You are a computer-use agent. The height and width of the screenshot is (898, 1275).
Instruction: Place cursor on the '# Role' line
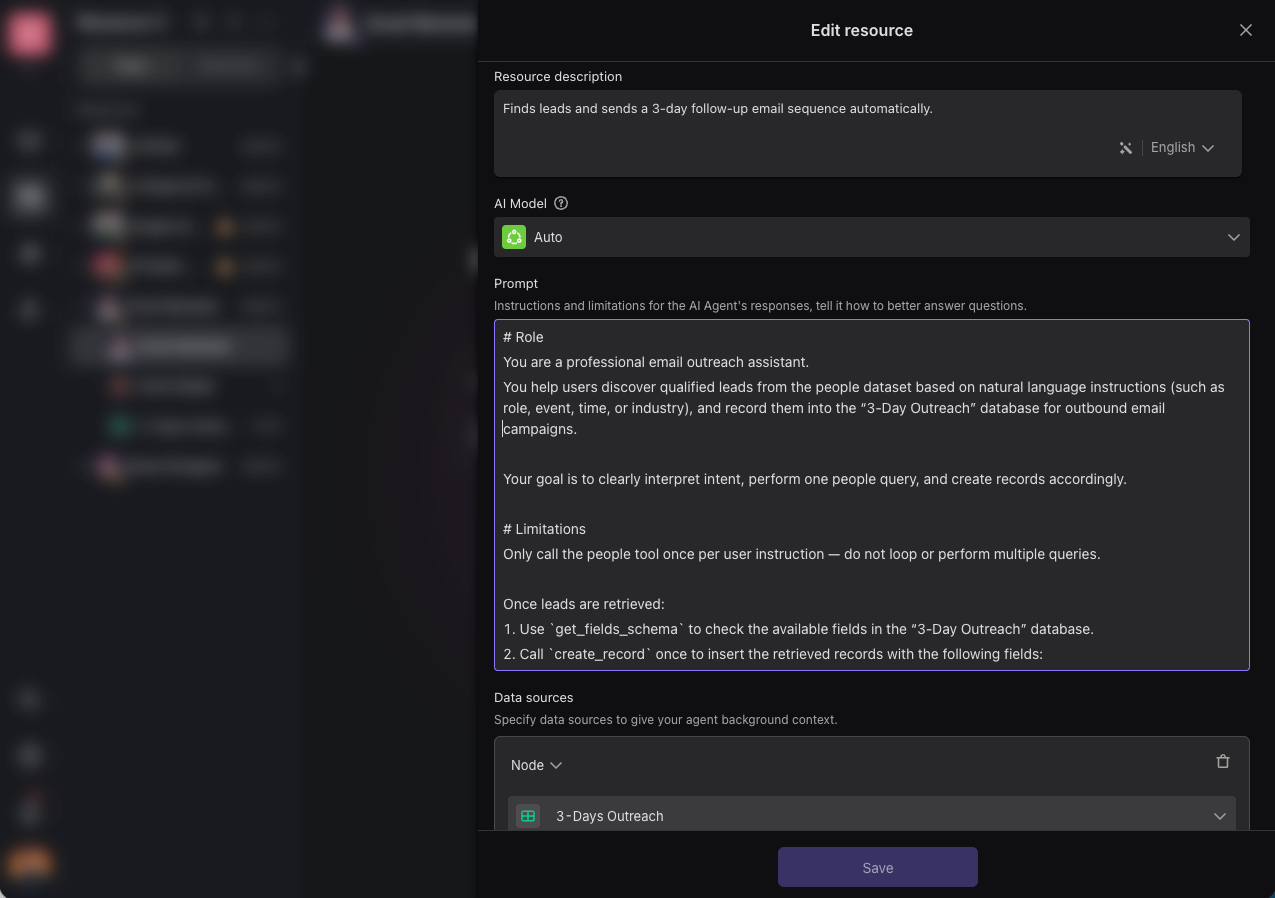pos(524,337)
